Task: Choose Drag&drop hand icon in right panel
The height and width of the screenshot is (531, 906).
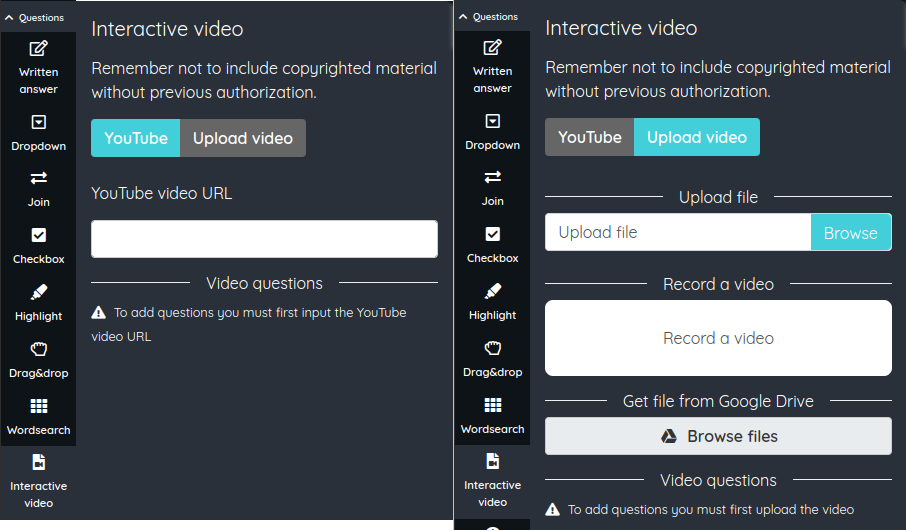Action: tap(492, 348)
